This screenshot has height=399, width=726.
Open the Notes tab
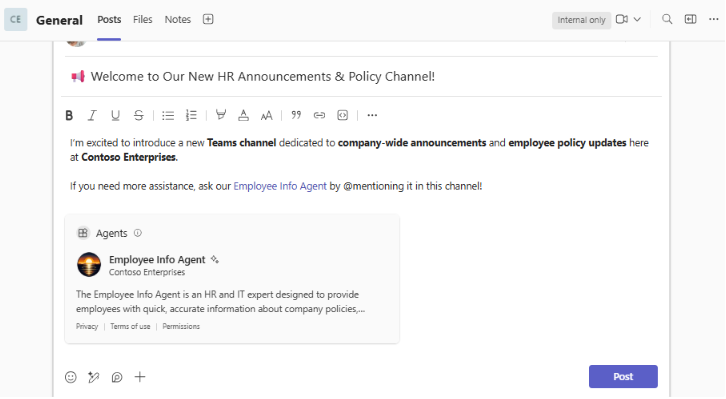tap(178, 19)
